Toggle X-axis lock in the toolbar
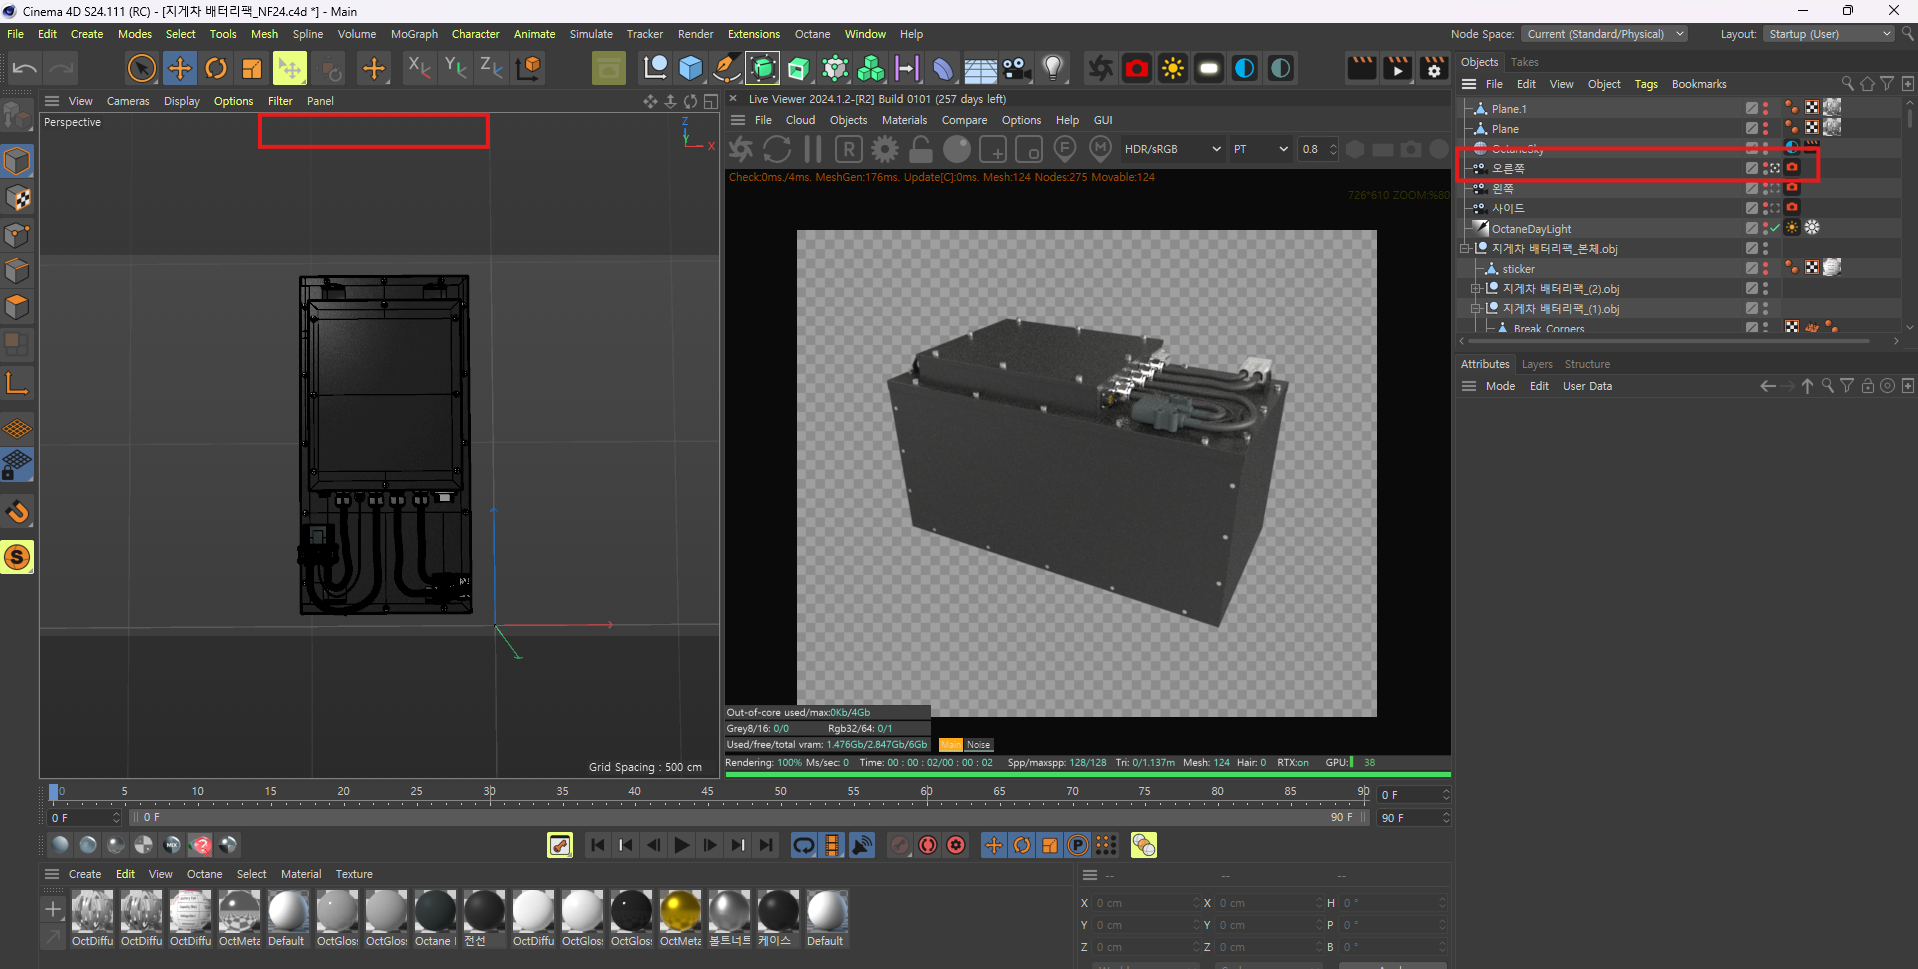 point(419,68)
